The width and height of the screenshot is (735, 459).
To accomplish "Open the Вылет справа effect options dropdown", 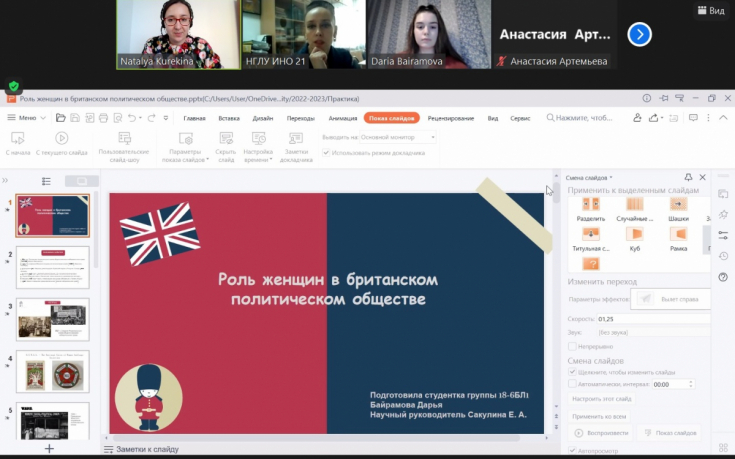I will tap(671, 299).
